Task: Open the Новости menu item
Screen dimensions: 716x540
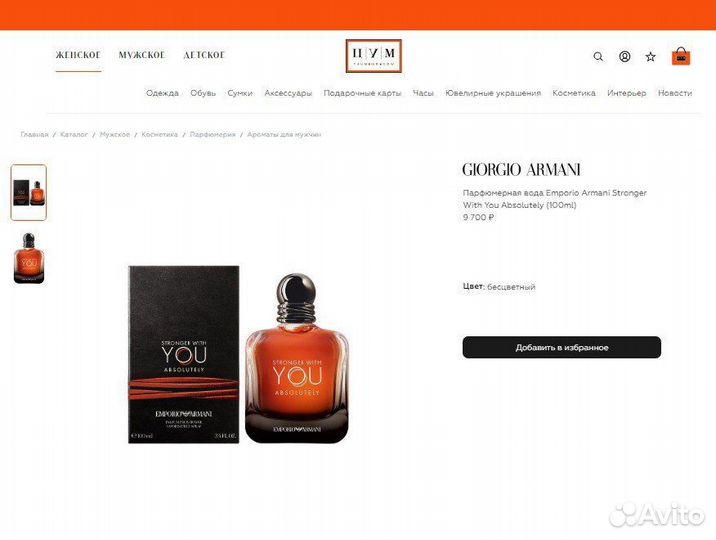Action: point(674,93)
